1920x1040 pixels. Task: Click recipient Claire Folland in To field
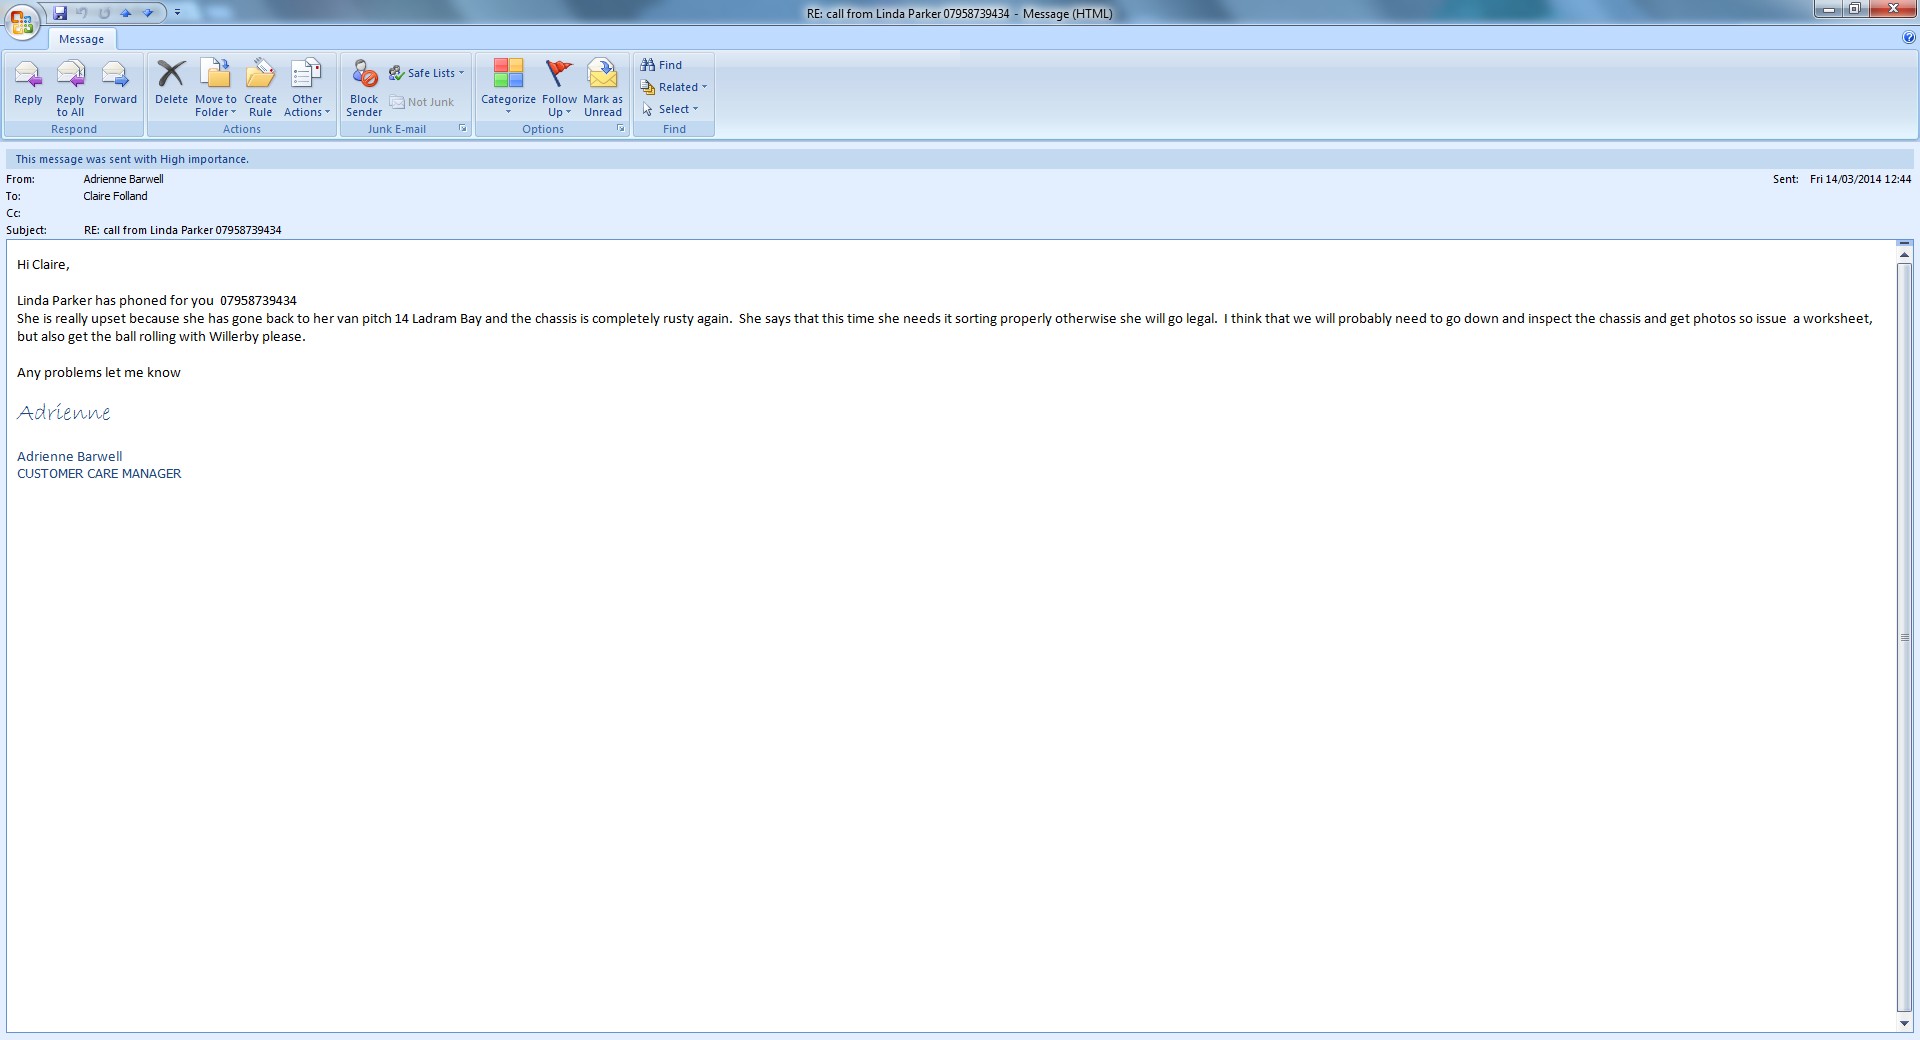pos(115,196)
